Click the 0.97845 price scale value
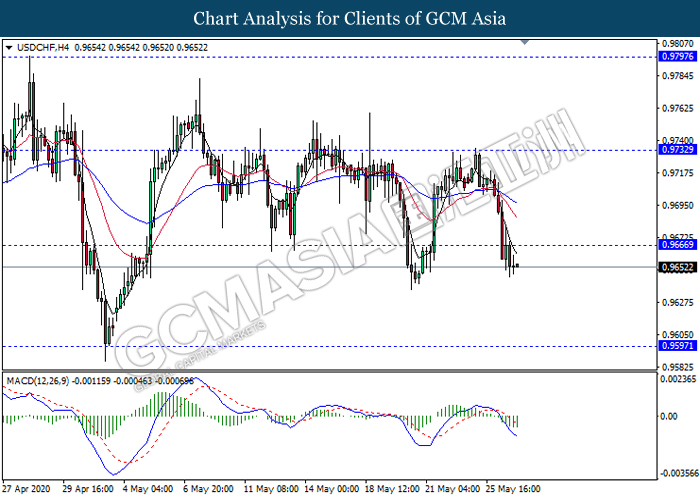700x500 pixels. (678, 76)
